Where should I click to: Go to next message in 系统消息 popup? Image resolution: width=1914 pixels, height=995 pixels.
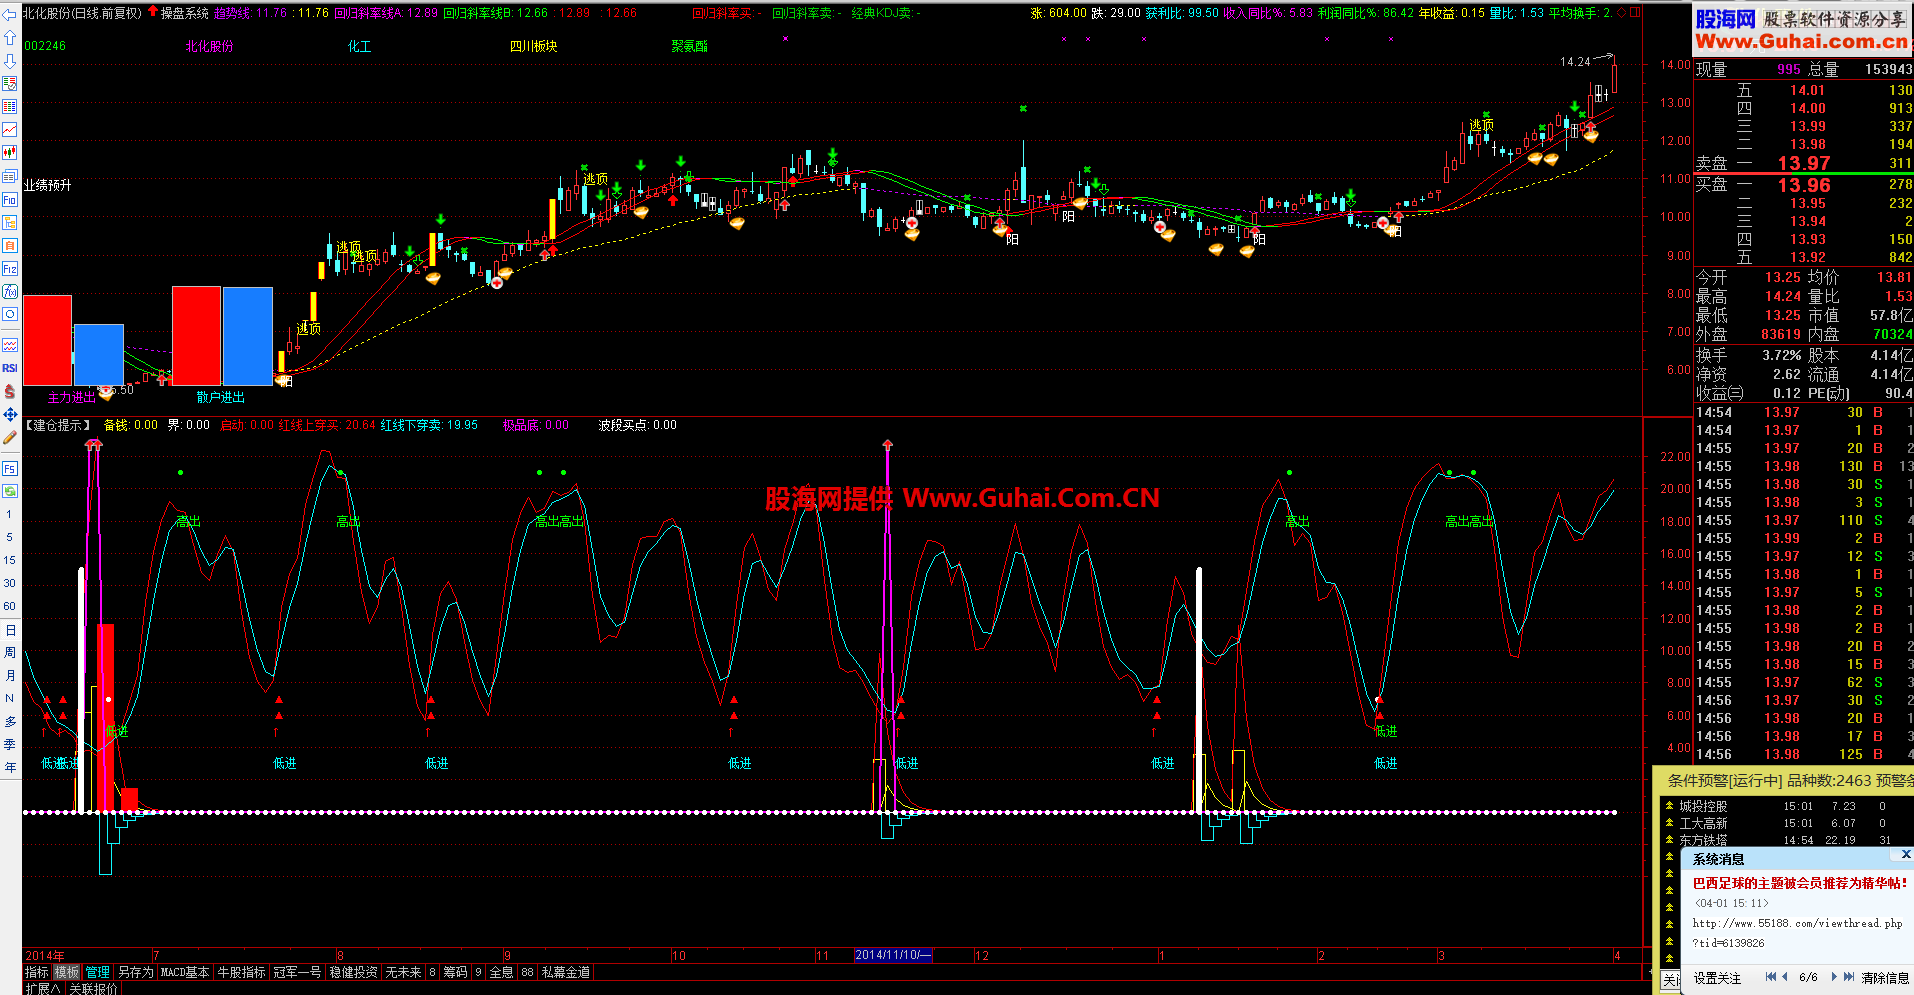coord(1834,977)
